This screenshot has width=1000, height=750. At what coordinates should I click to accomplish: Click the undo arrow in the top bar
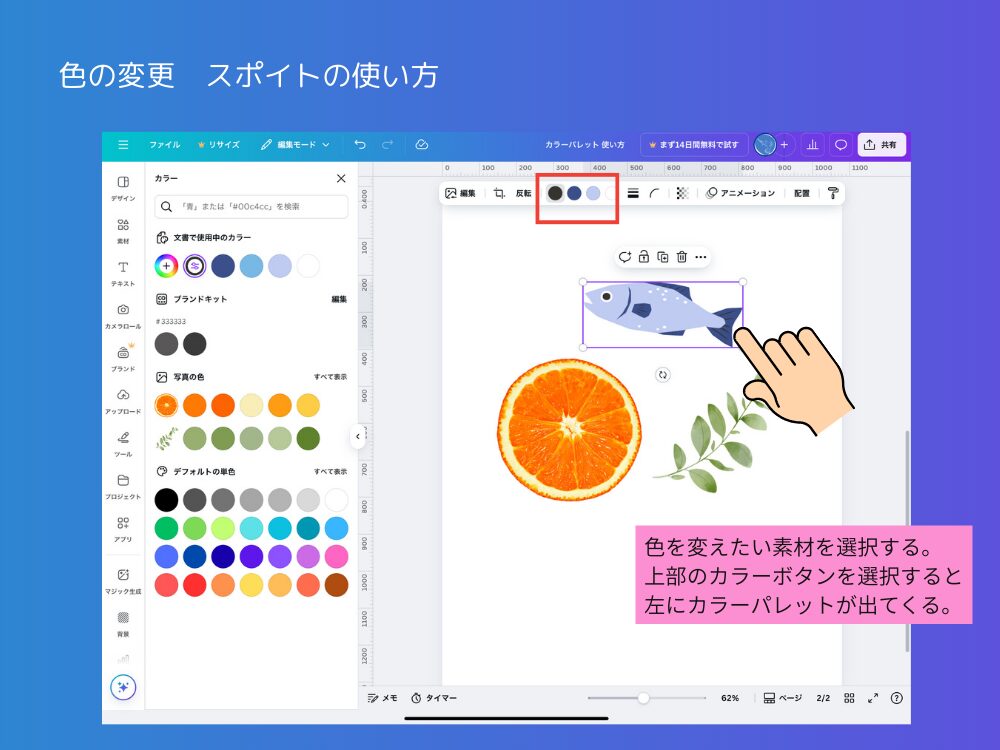pyautogui.click(x=361, y=144)
